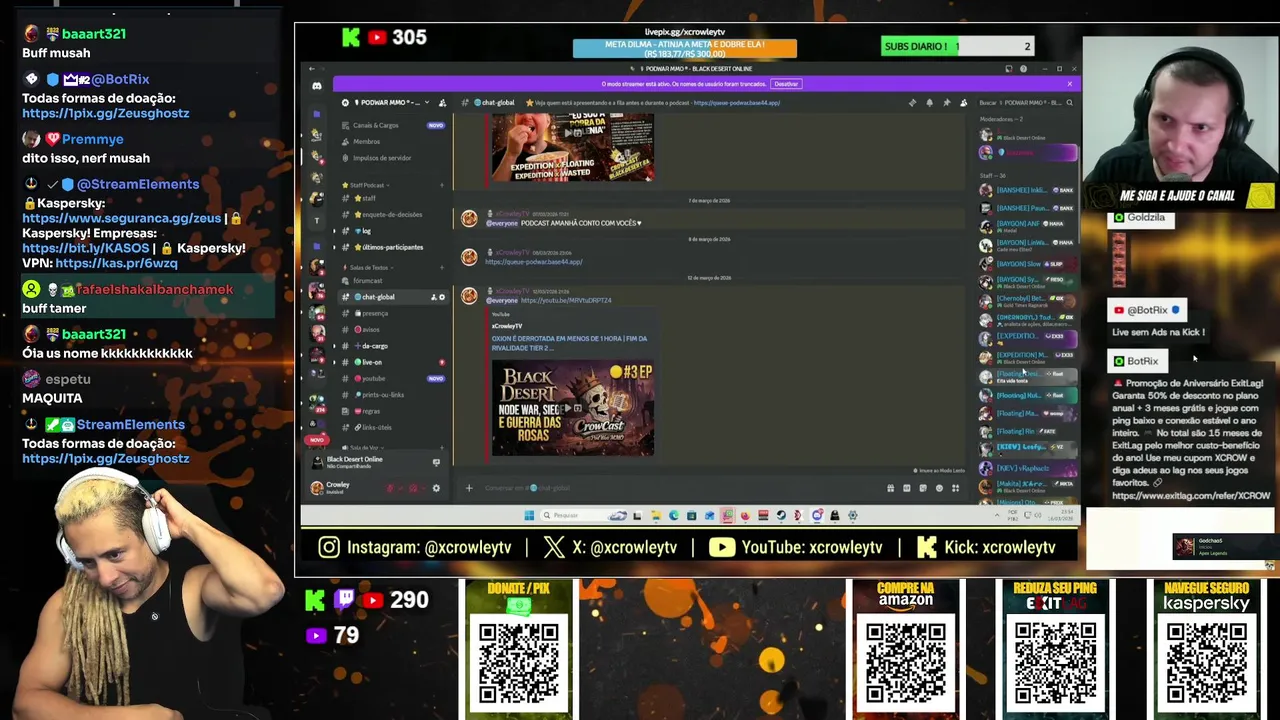Open youtu.be link in xCrowleyTV message
1280x720 pixels.
tap(566, 300)
